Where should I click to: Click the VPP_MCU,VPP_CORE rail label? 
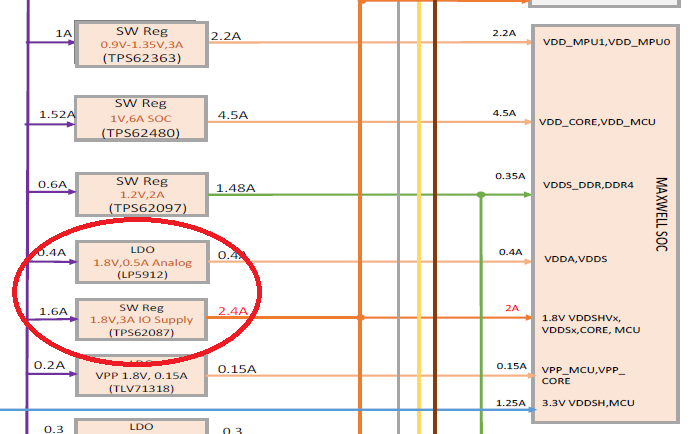583,375
